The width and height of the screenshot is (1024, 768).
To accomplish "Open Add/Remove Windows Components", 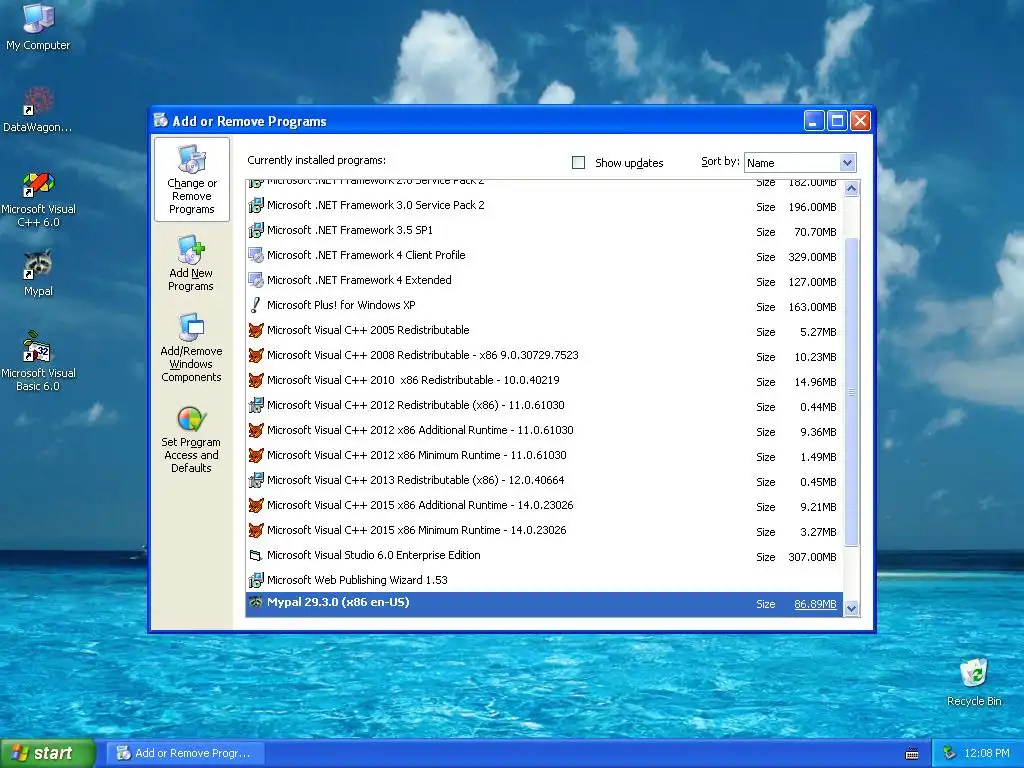I will tap(191, 347).
